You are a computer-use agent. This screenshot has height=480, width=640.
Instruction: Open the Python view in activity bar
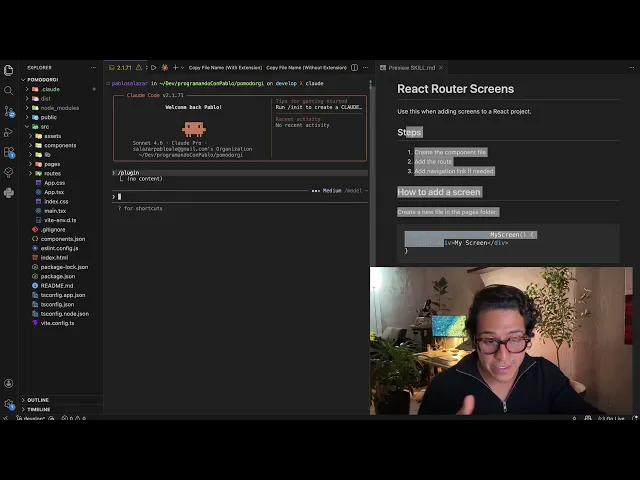[x=9, y=192]
